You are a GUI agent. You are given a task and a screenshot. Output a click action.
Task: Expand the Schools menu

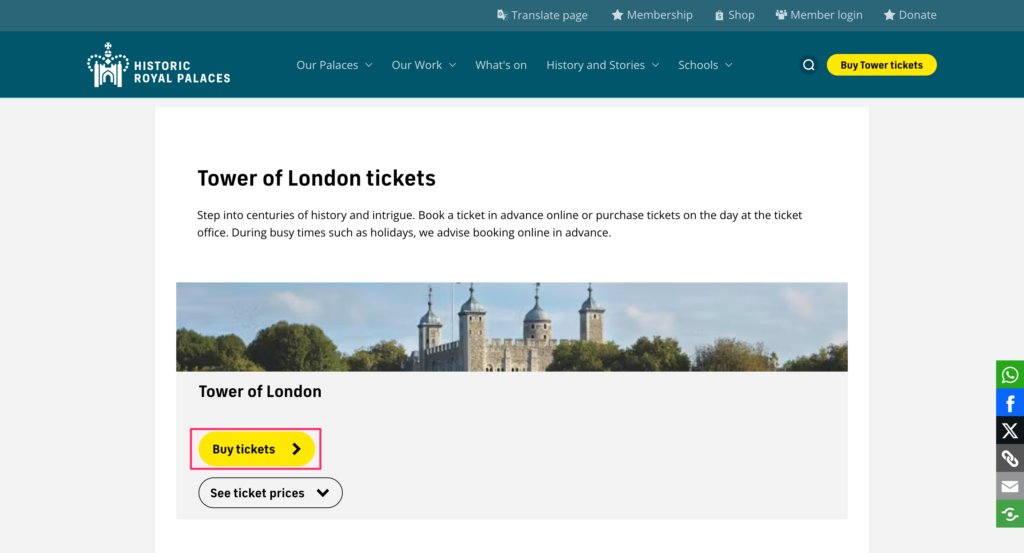coord(705,65)
